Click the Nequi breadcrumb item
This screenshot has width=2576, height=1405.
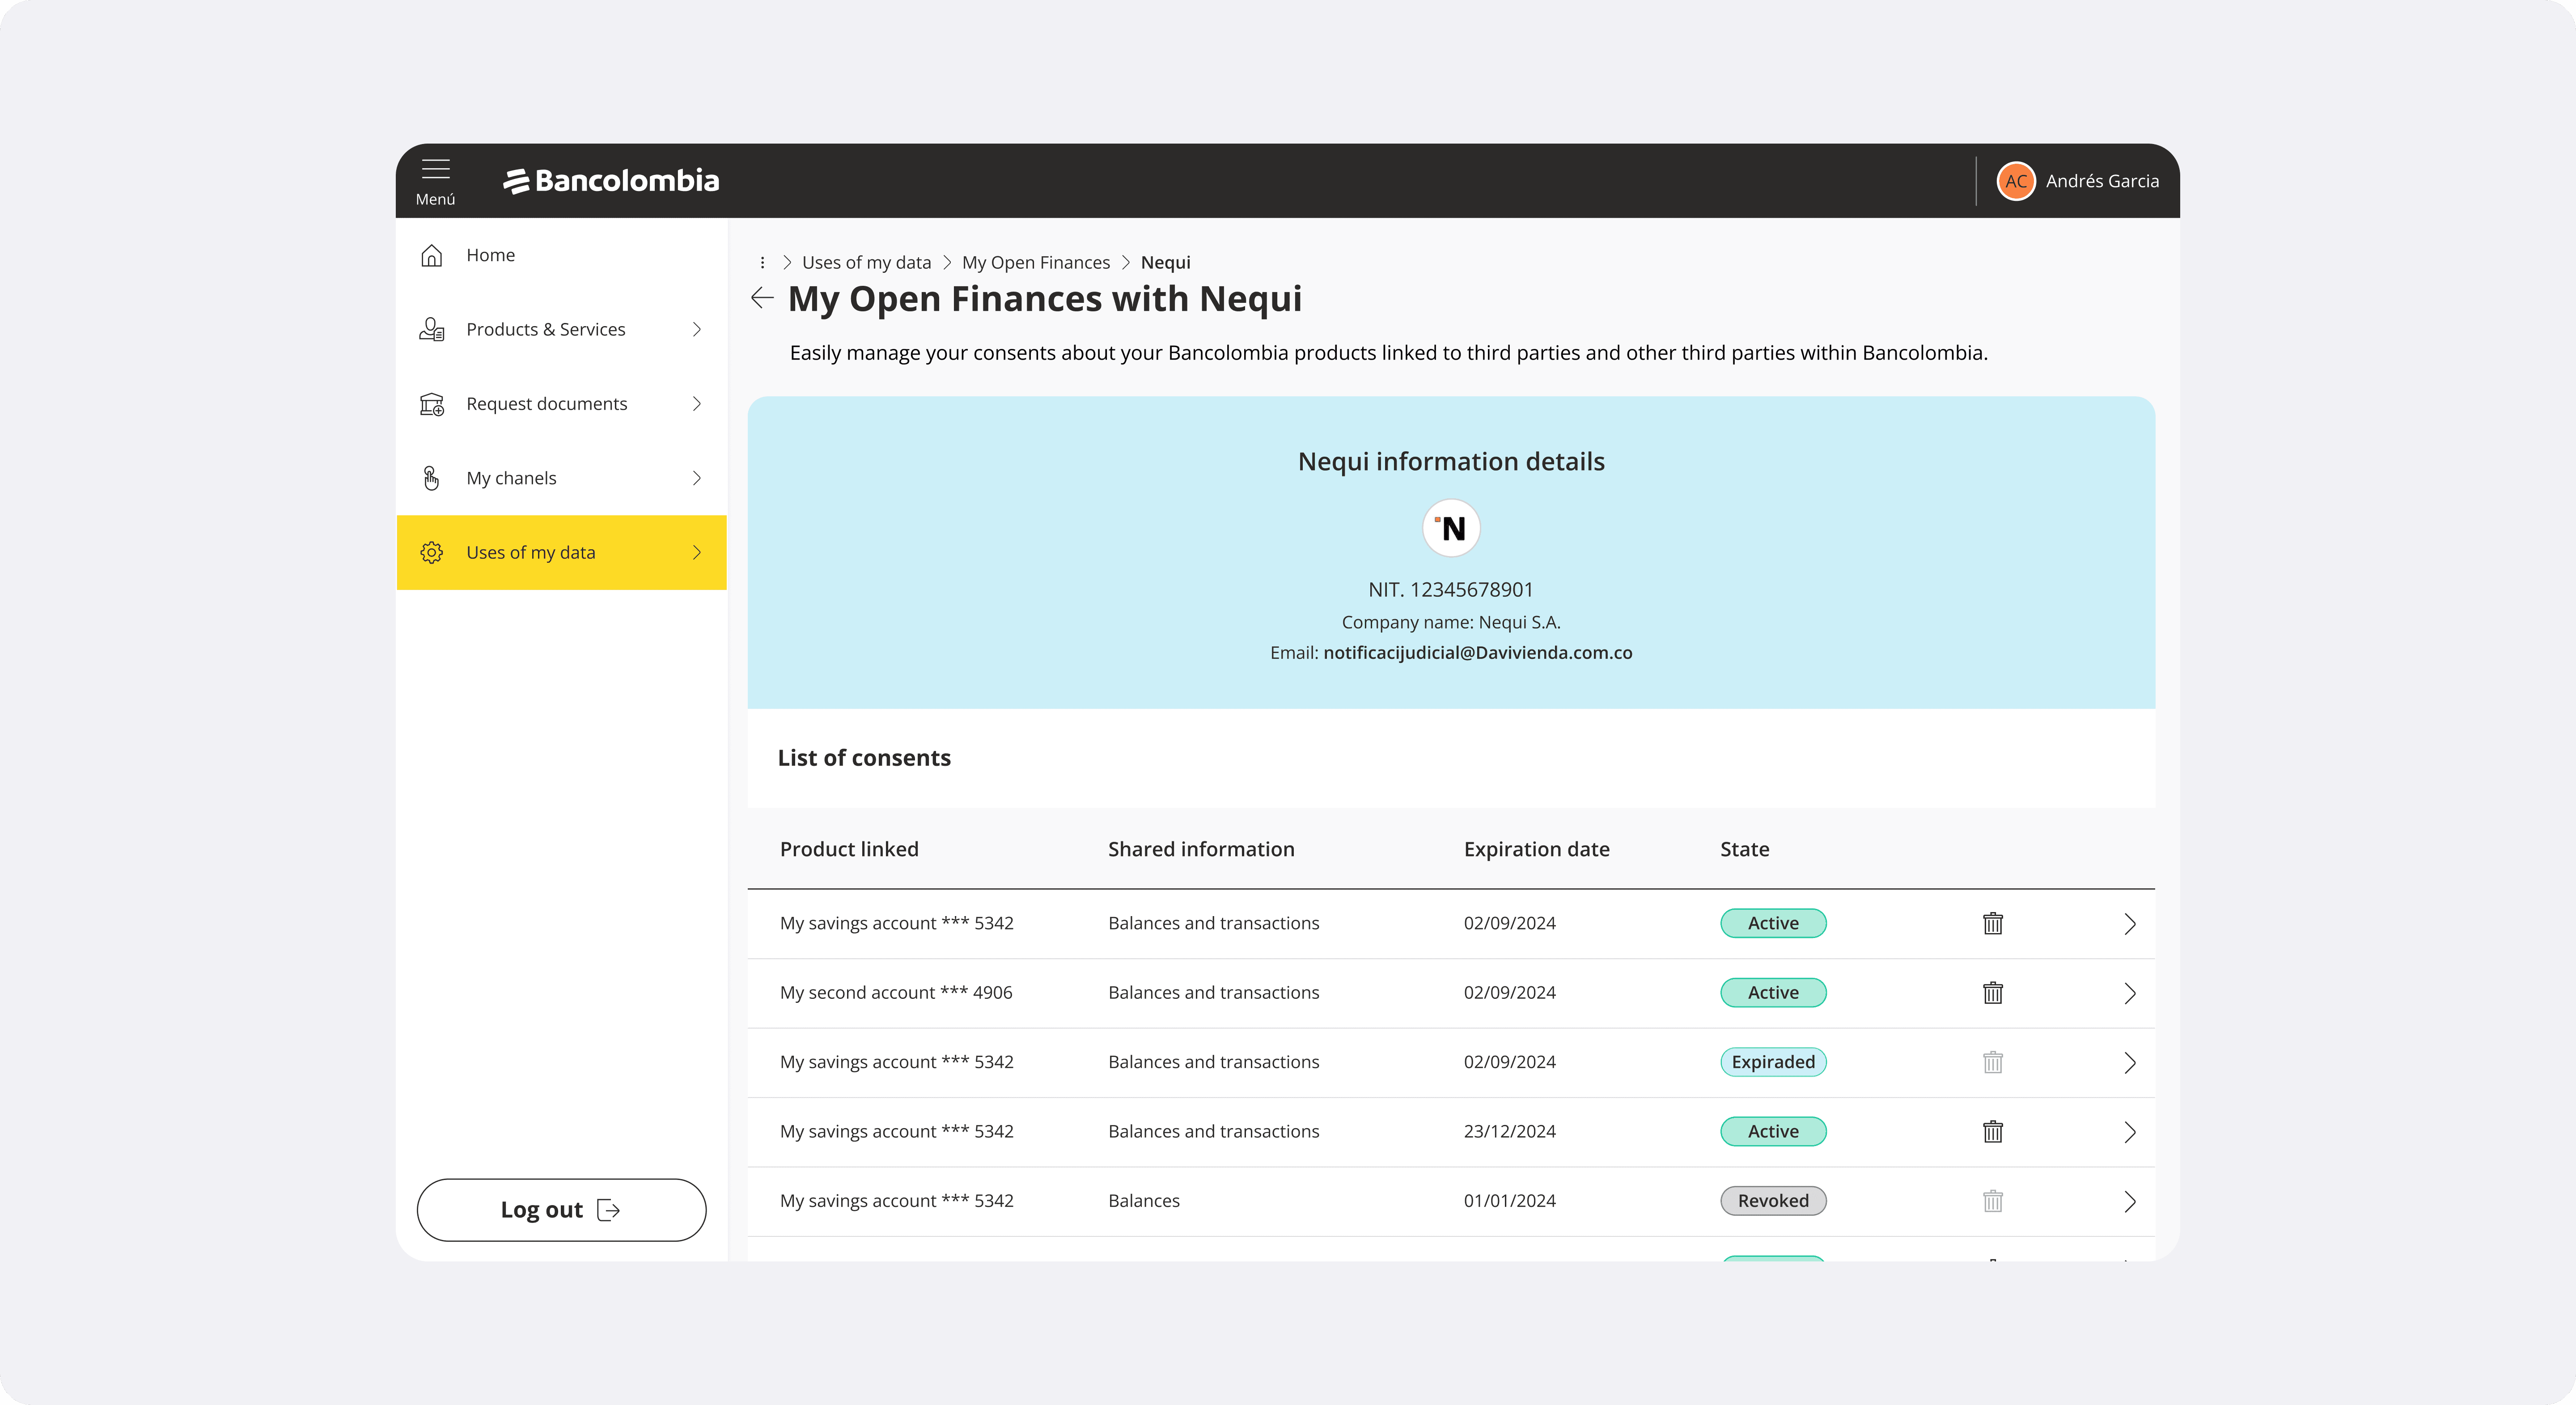(1166, 262)
